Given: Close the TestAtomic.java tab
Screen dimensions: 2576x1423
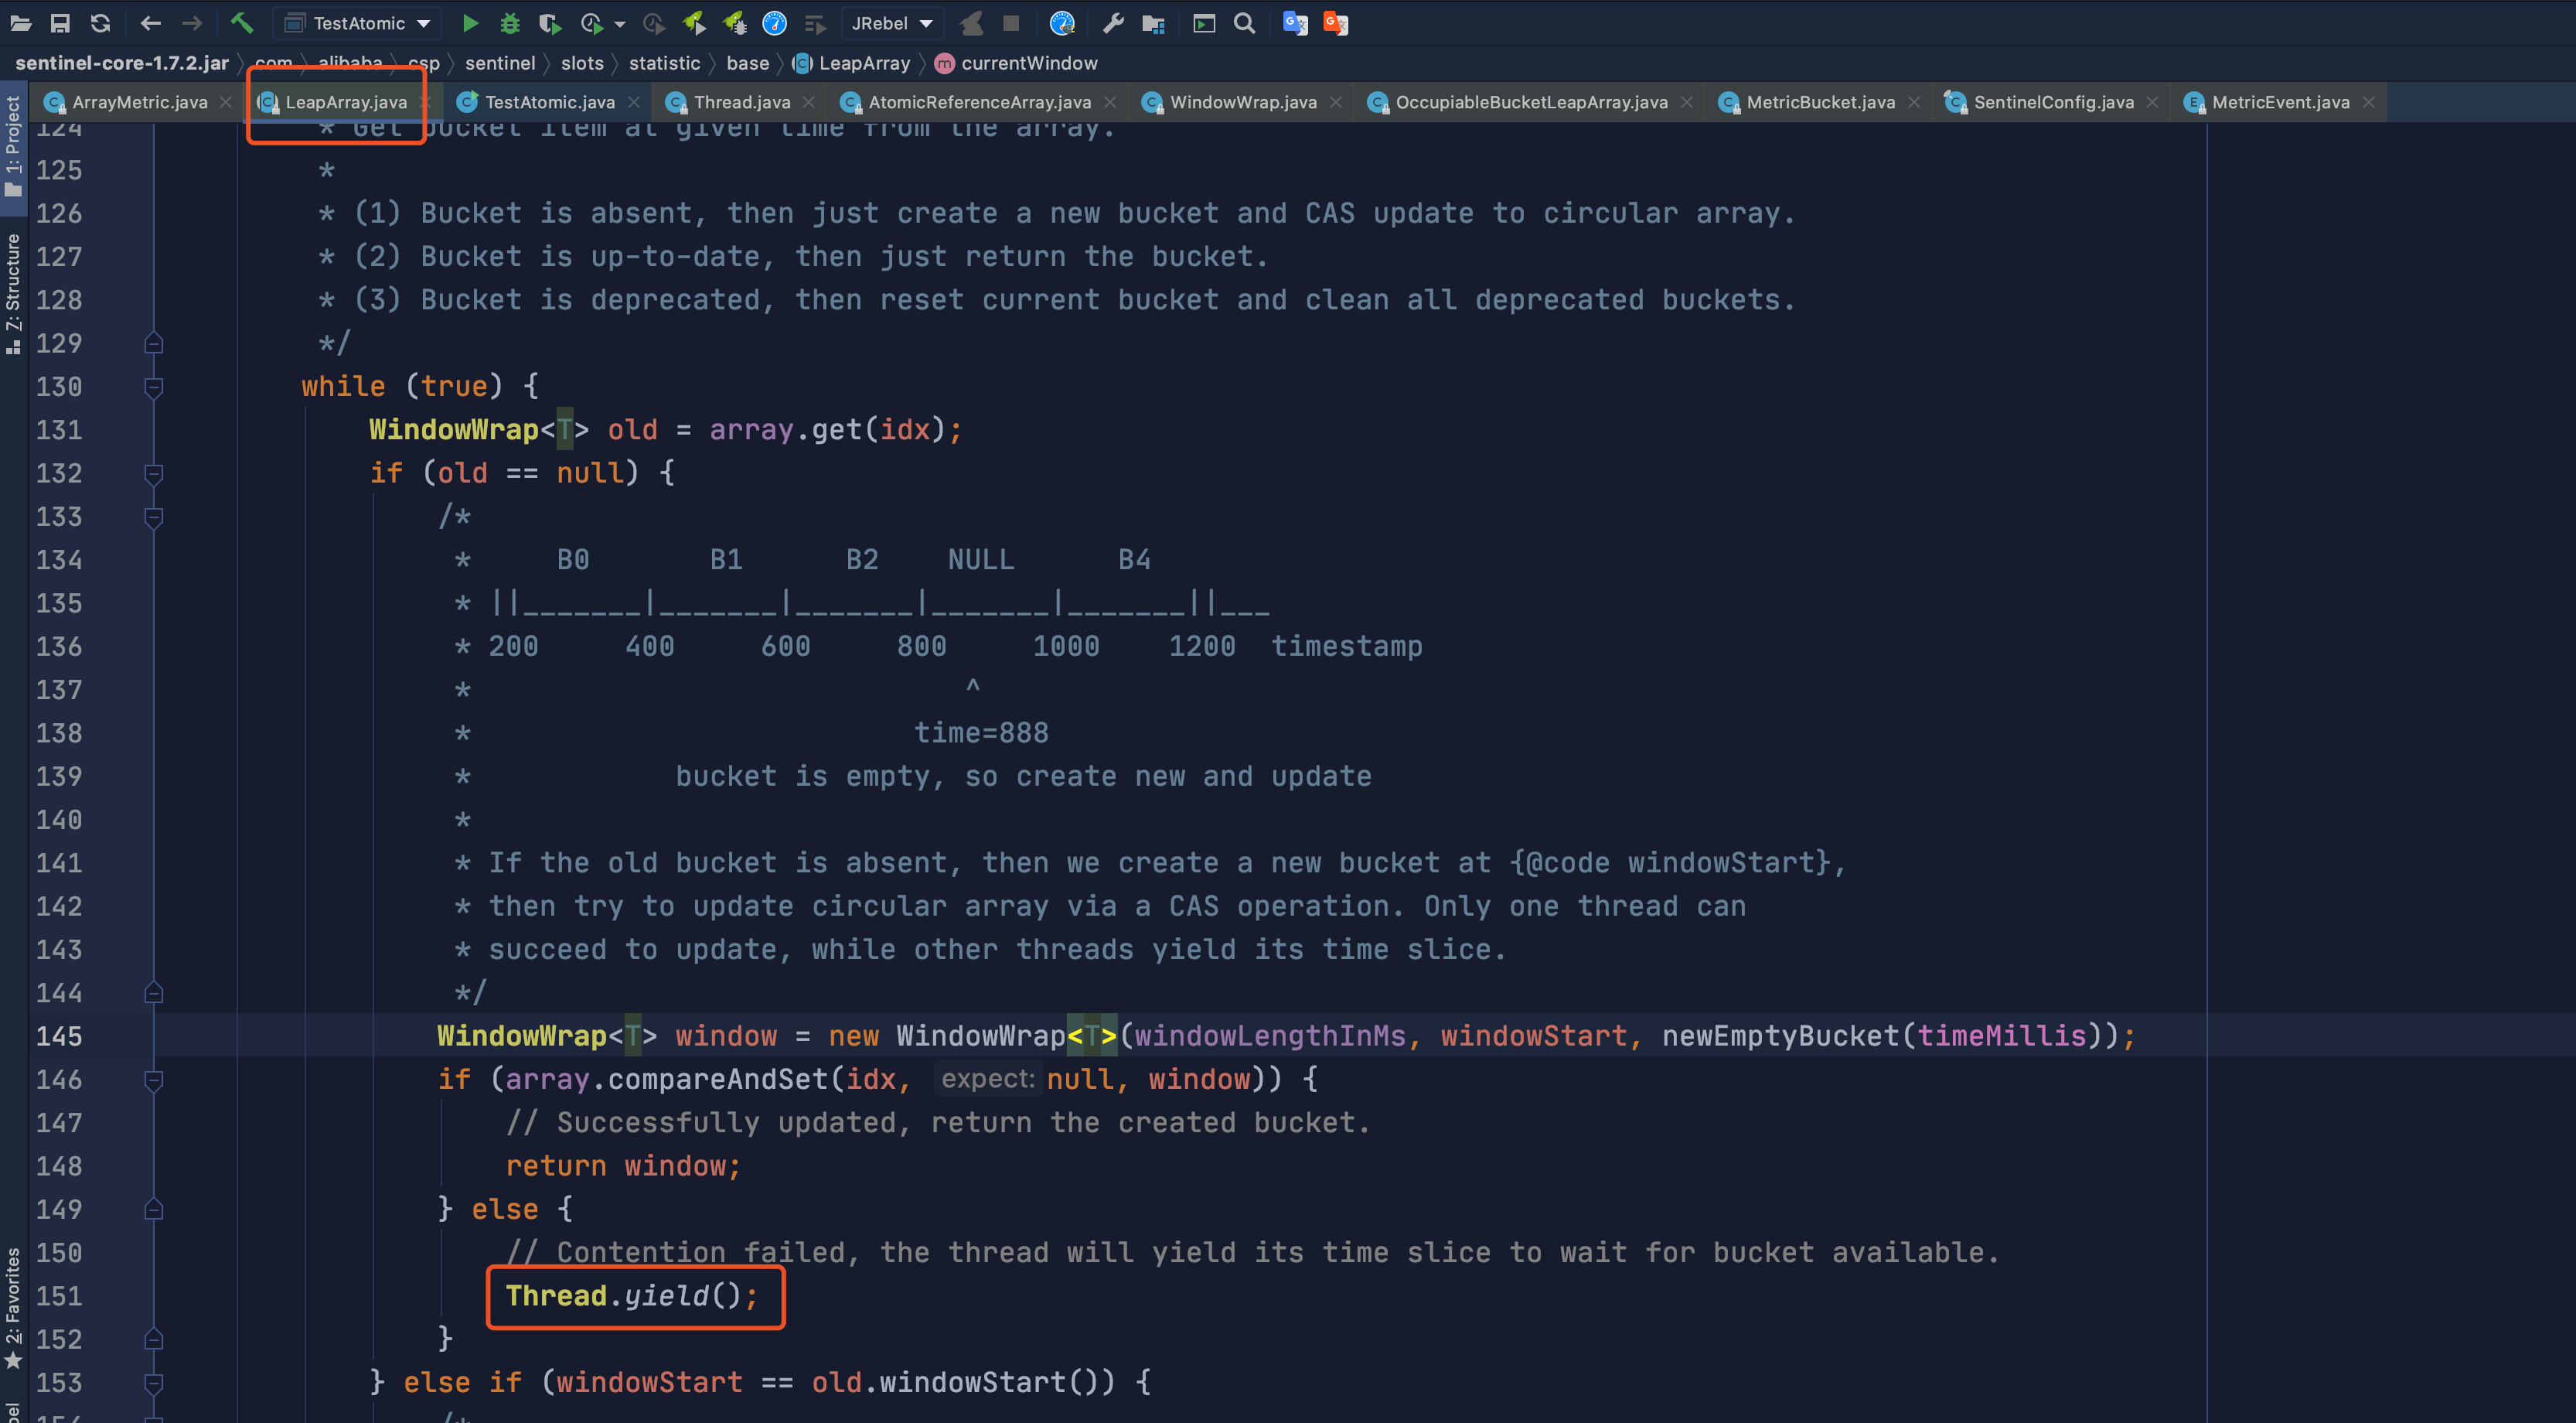Looking at the screenshot, I should (634, 102).
